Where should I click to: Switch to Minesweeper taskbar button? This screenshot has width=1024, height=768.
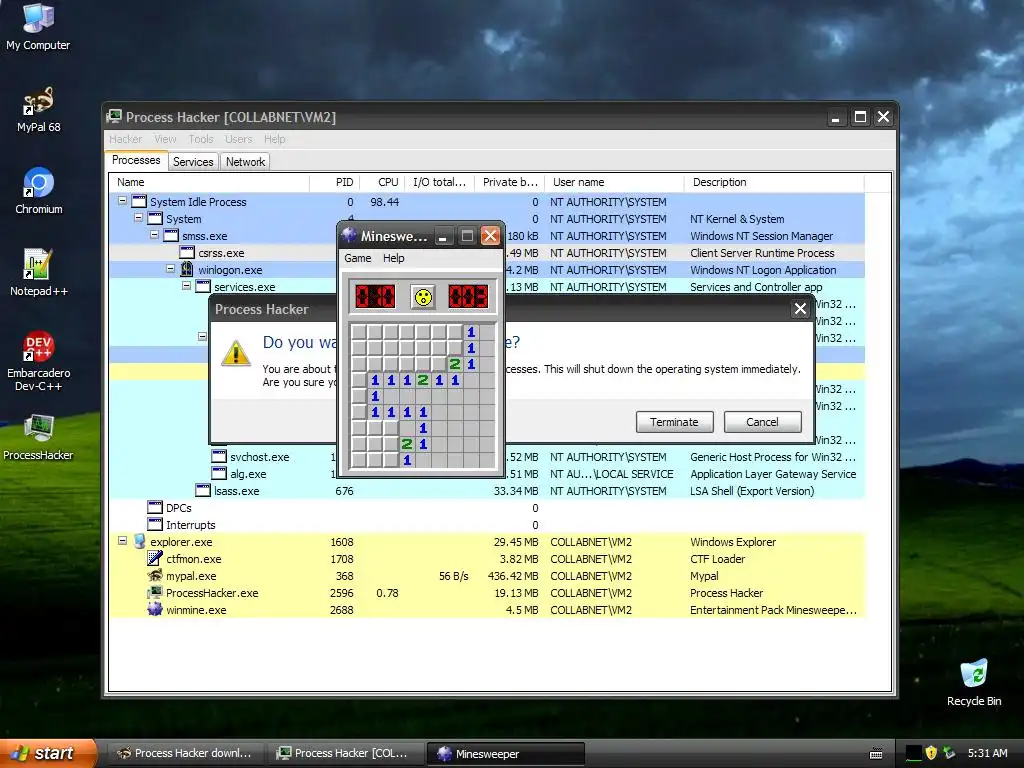pos(505,754)
